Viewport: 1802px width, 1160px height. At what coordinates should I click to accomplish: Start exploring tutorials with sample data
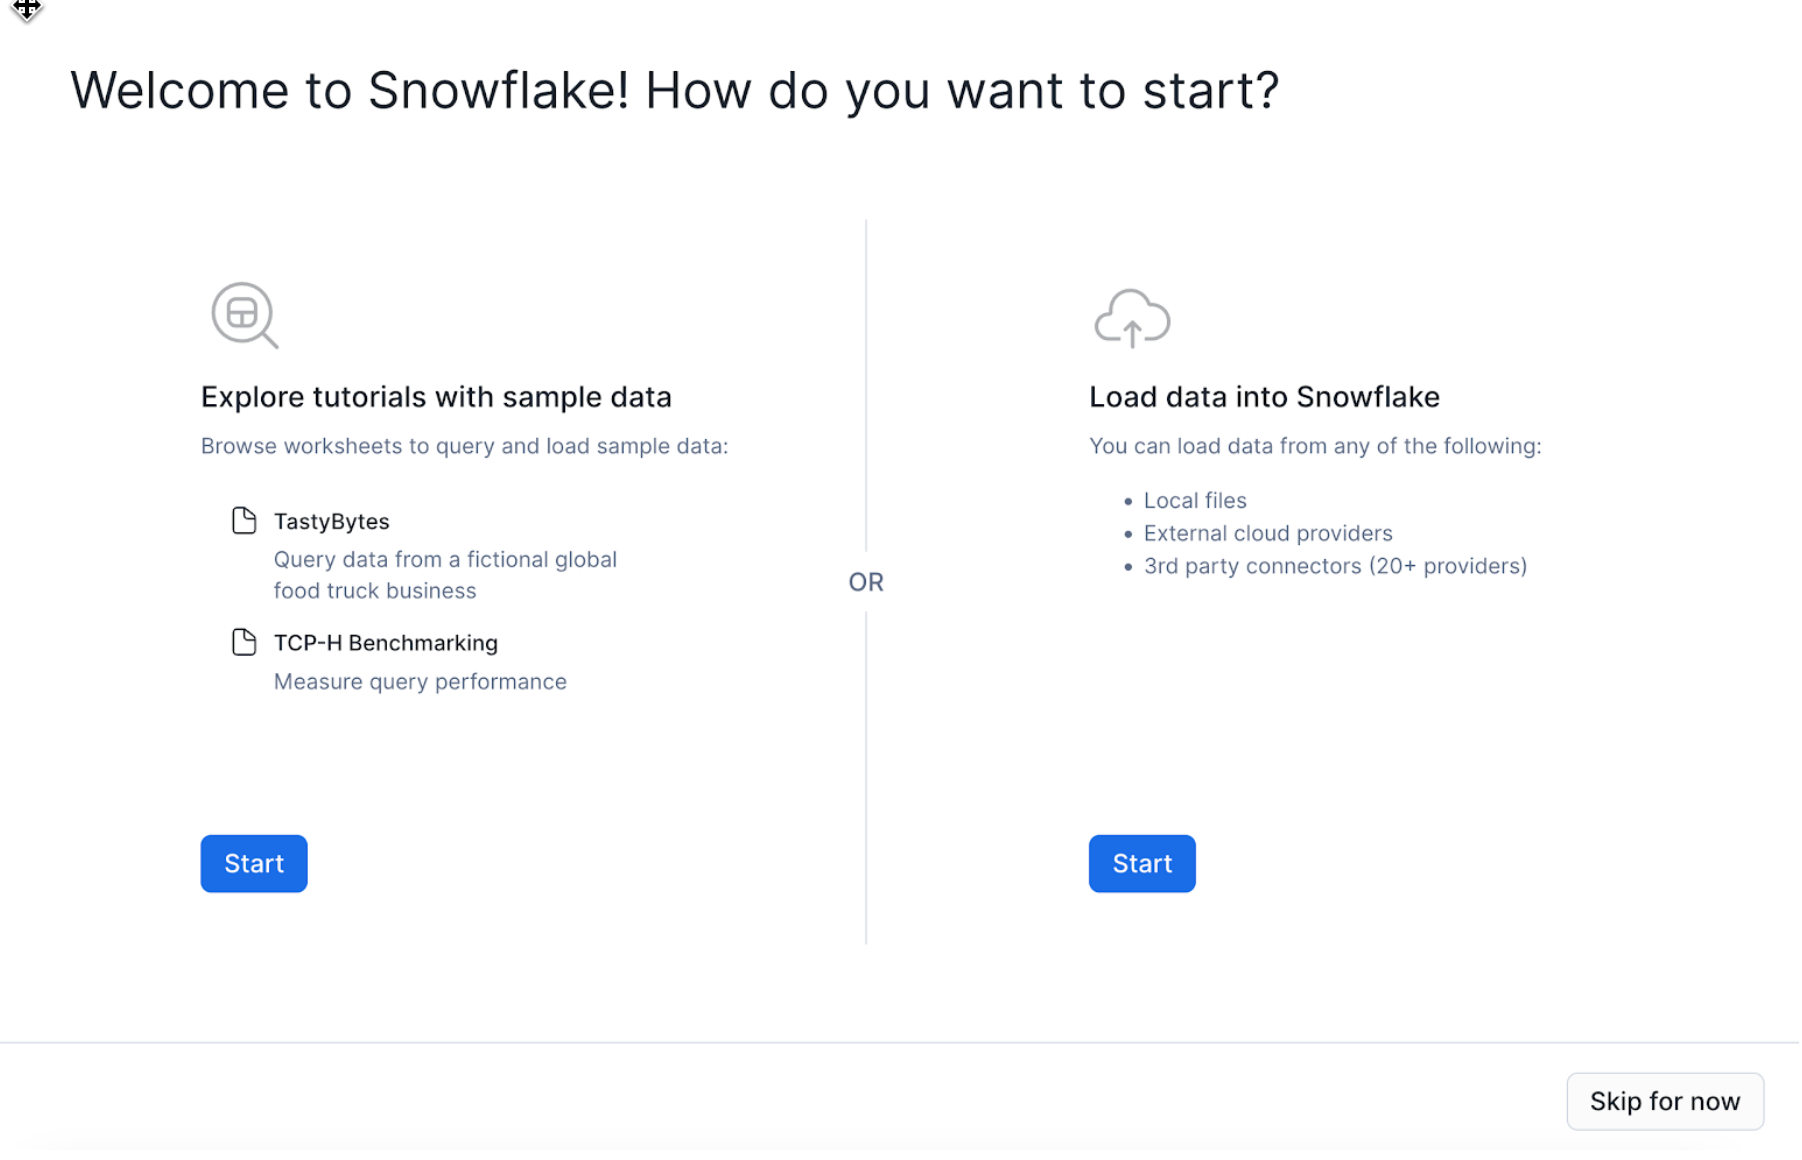pyautogui.click(x=254, y=864)
